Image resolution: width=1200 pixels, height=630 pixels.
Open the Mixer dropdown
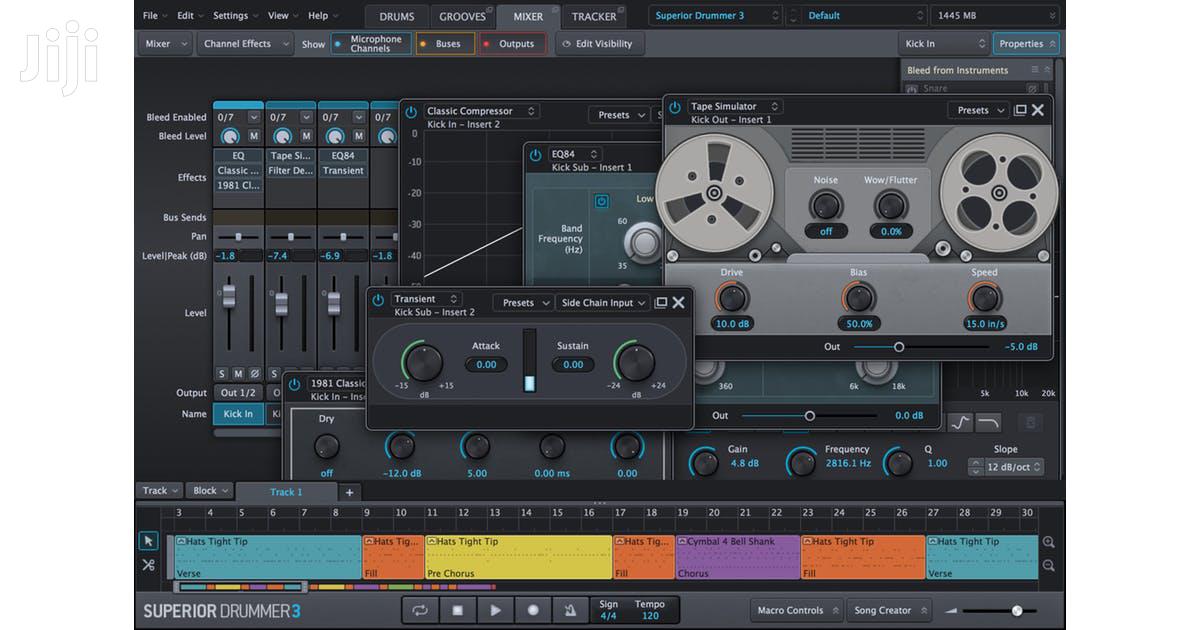pyautogui.click(x=164, y=44)
